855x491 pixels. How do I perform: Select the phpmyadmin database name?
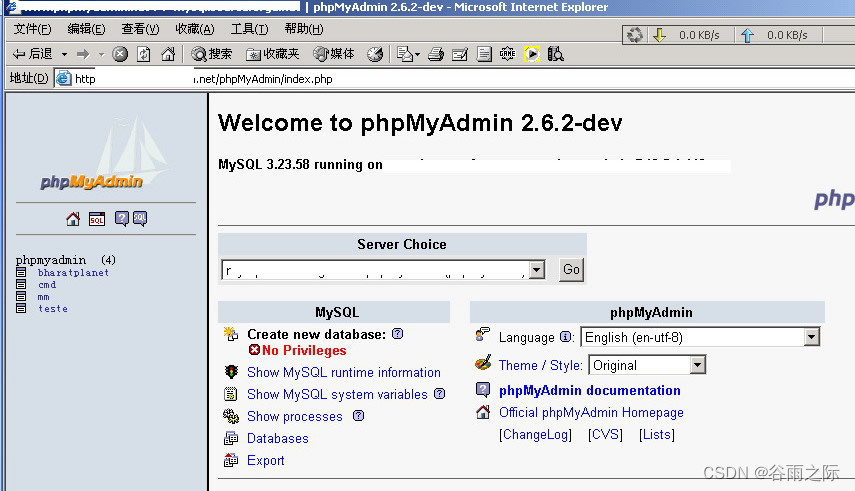tap(51, 260)
